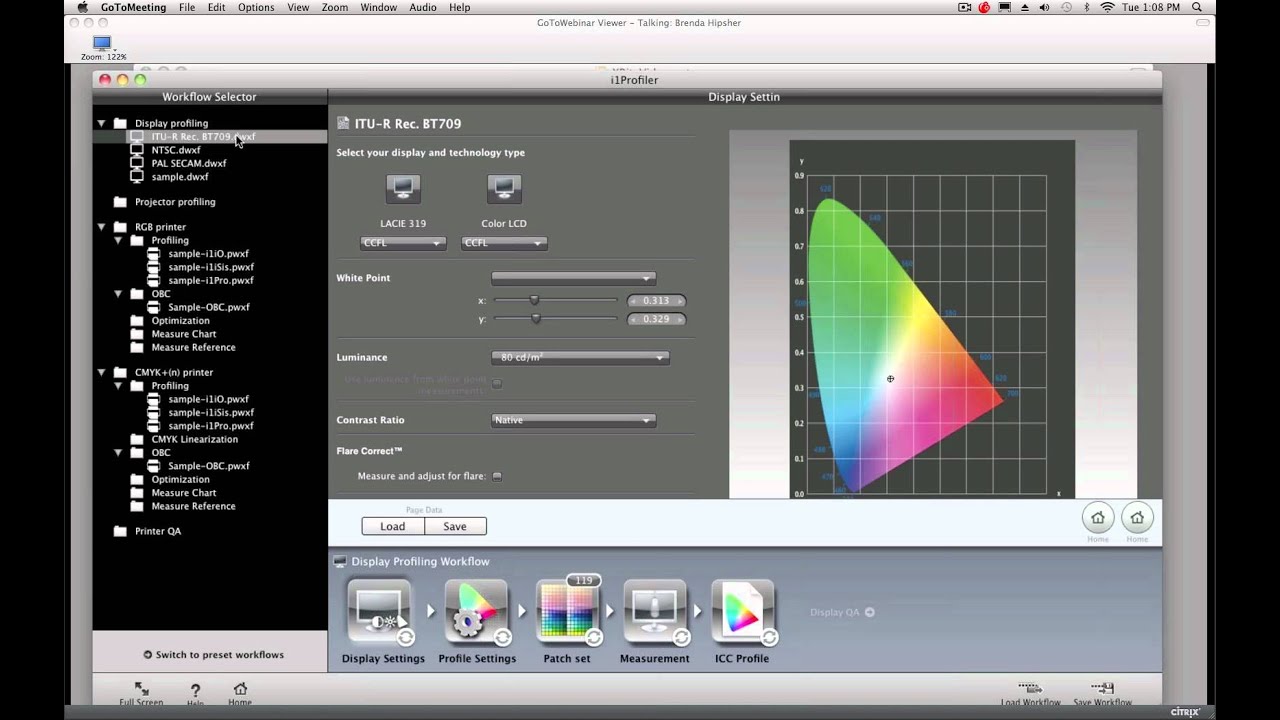
Task: Open the Zoom menu
Action: click(335, 7)
